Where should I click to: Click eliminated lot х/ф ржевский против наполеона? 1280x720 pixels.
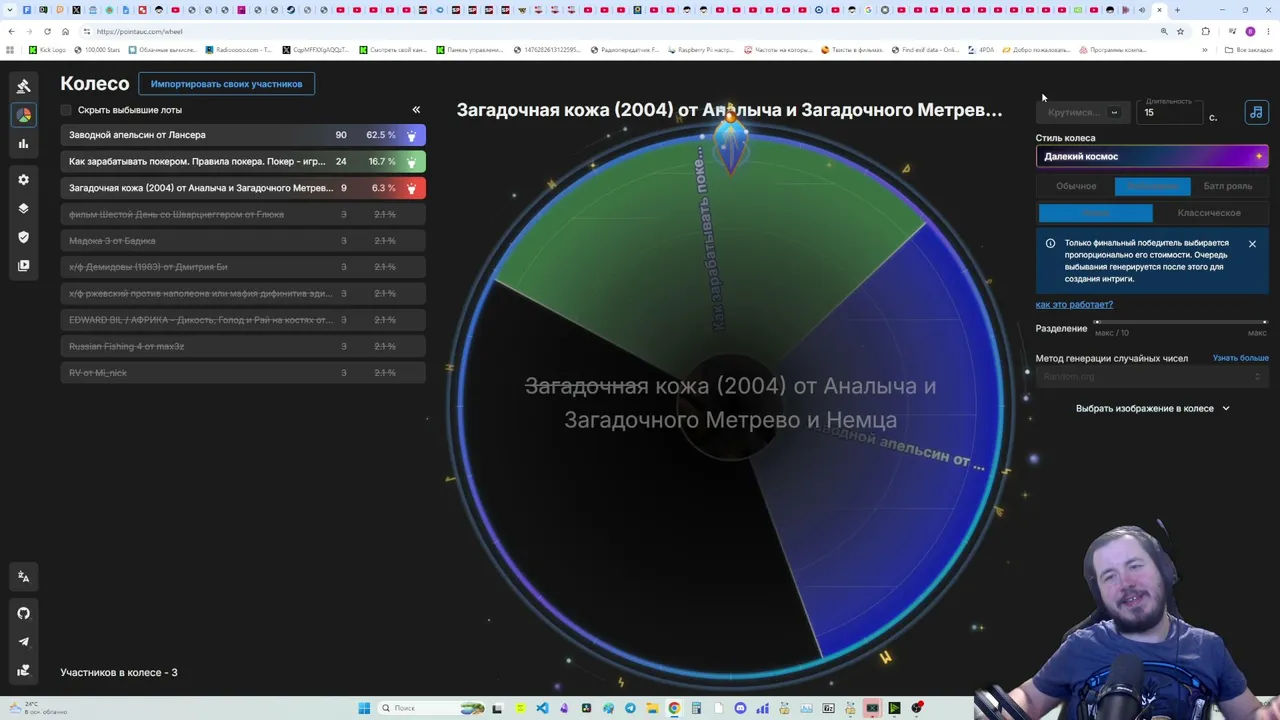pyautogui.click(x=243, y=294)
